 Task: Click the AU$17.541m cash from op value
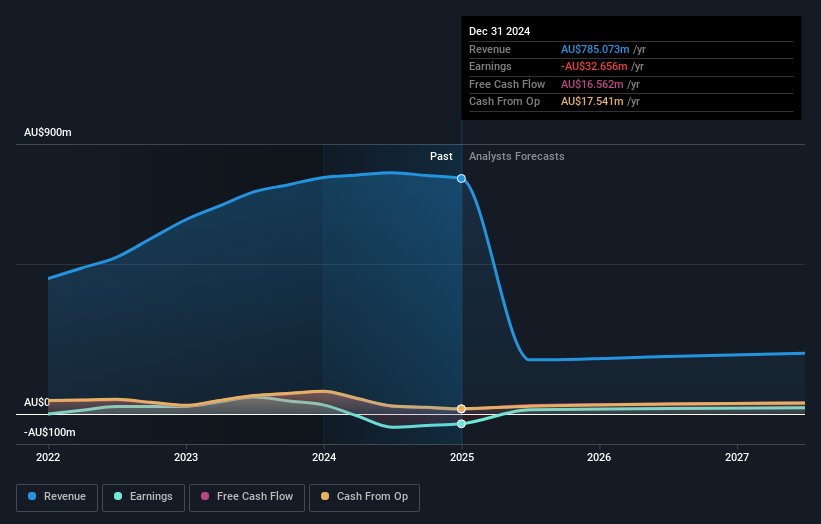[592, 102]
